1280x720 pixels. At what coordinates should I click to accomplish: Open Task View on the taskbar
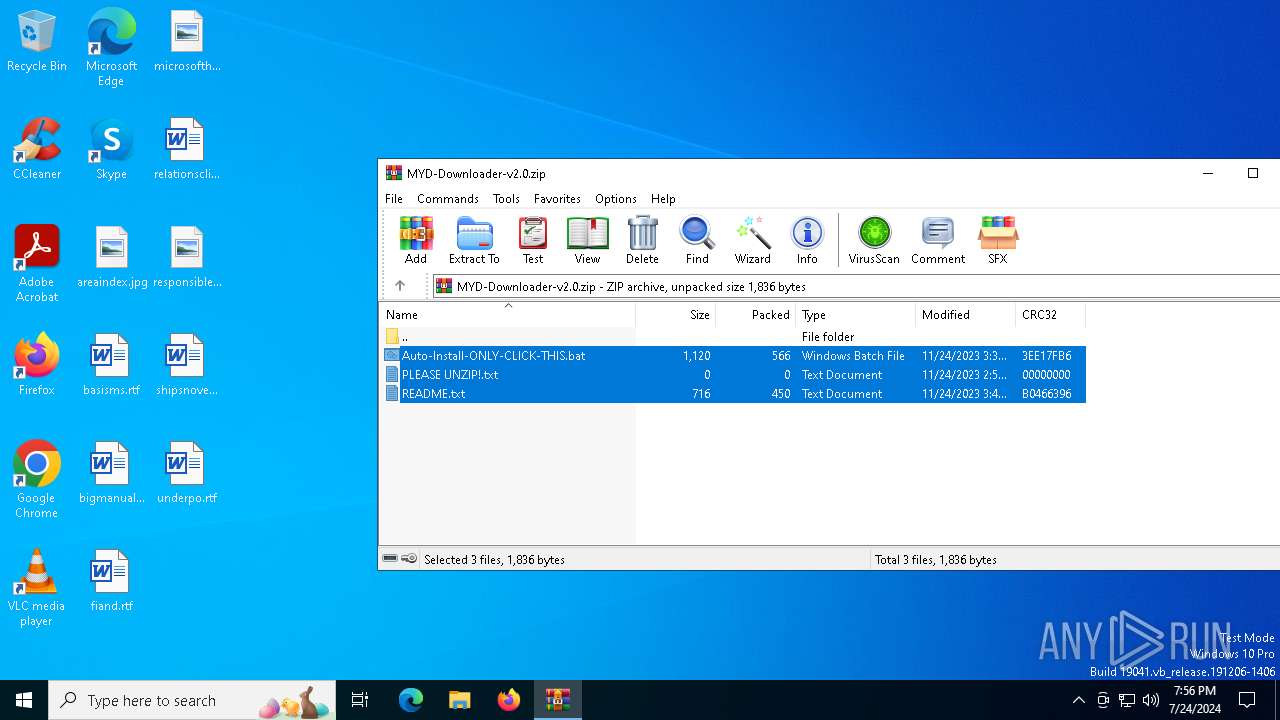click(x=360, y=700)
